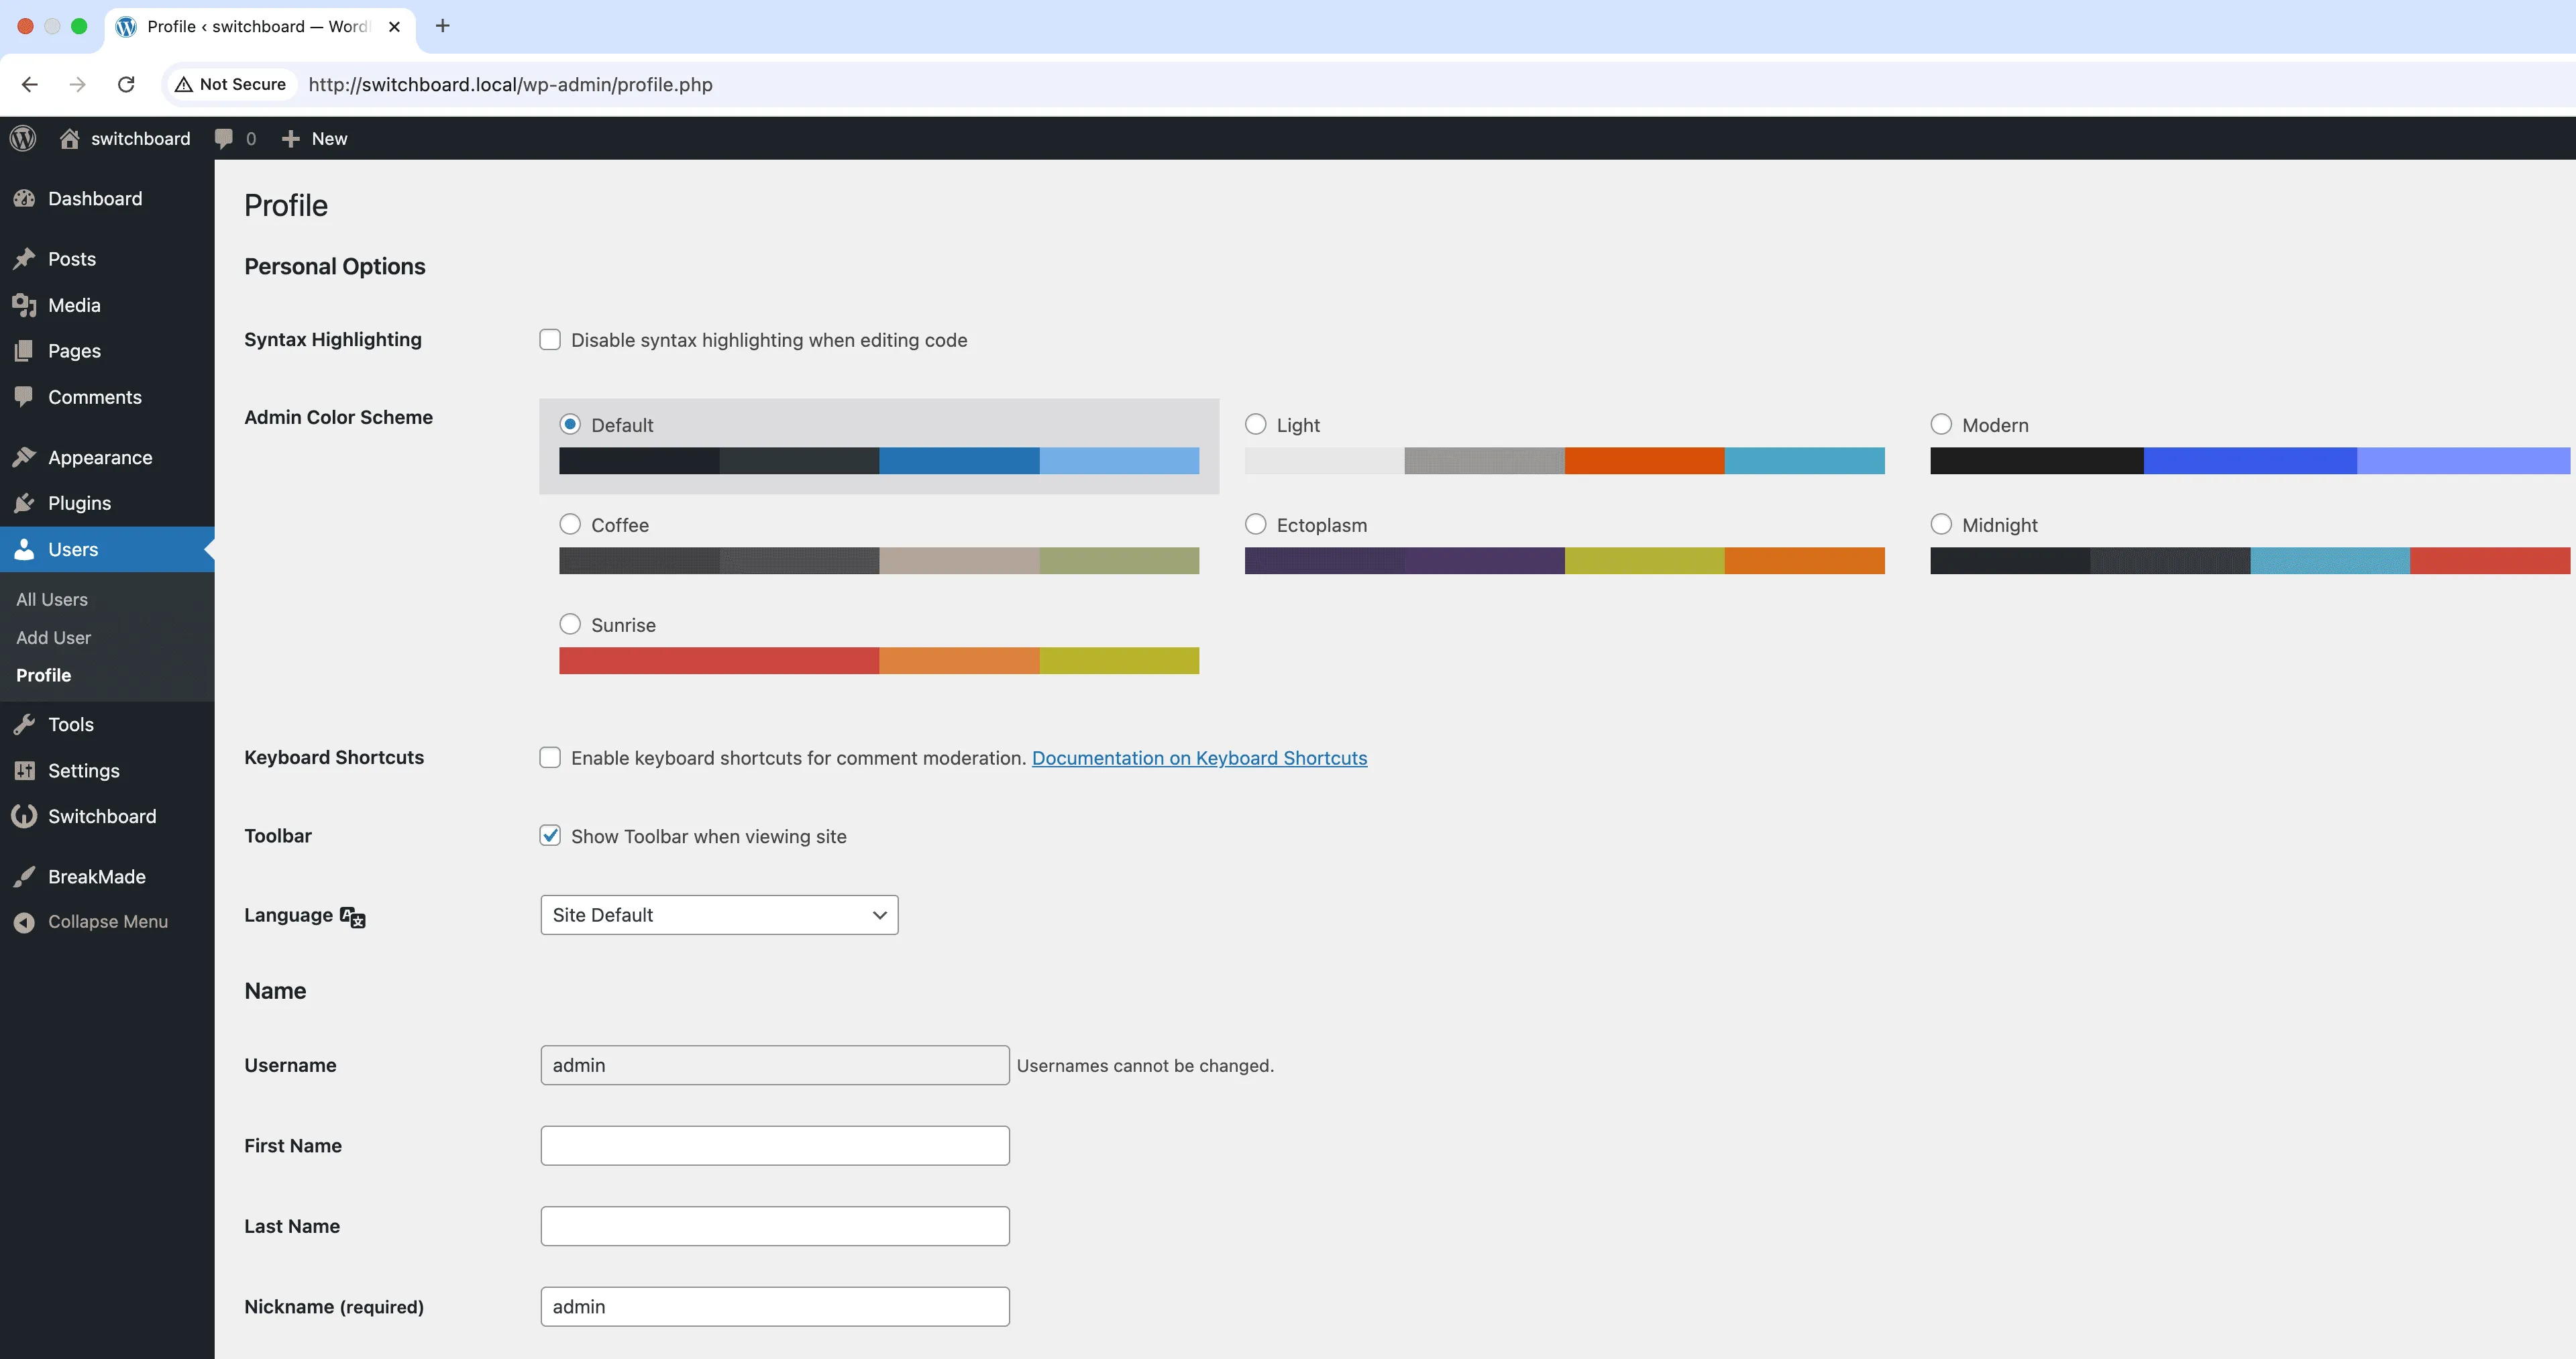2576x1359 pixels.
Task: Select the Media library icon
Action: pos(25,305)
